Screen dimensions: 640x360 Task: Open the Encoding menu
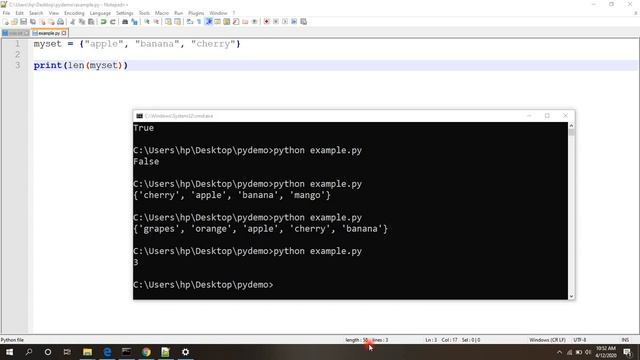click(x=74, y=13)
